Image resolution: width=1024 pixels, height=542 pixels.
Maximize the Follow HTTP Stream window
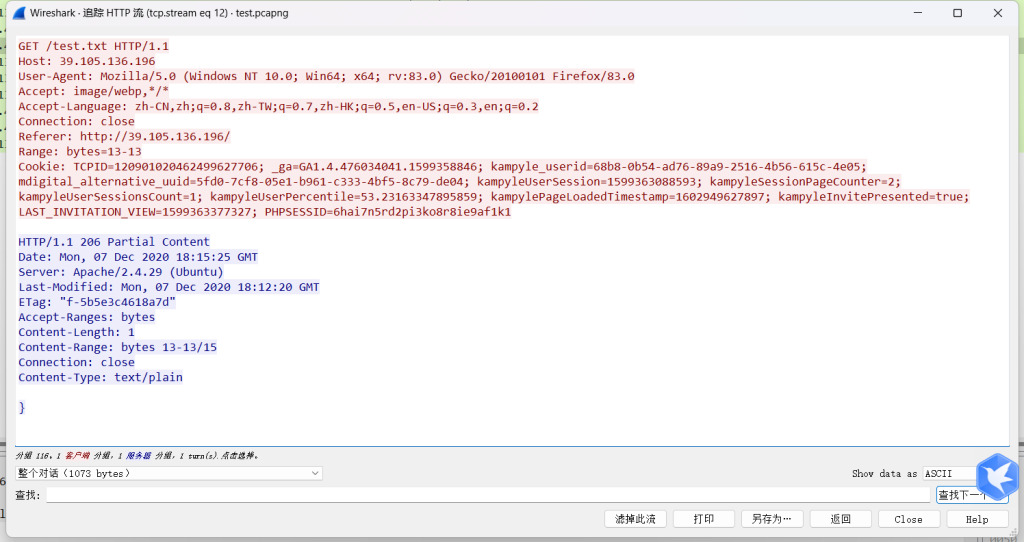pos(957,14)
